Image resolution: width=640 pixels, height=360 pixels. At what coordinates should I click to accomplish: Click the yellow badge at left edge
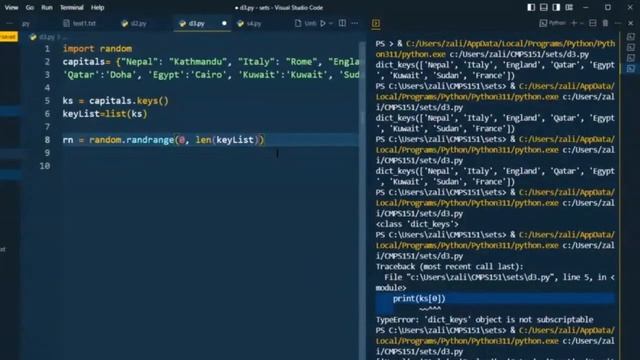(x=9, y=37)
